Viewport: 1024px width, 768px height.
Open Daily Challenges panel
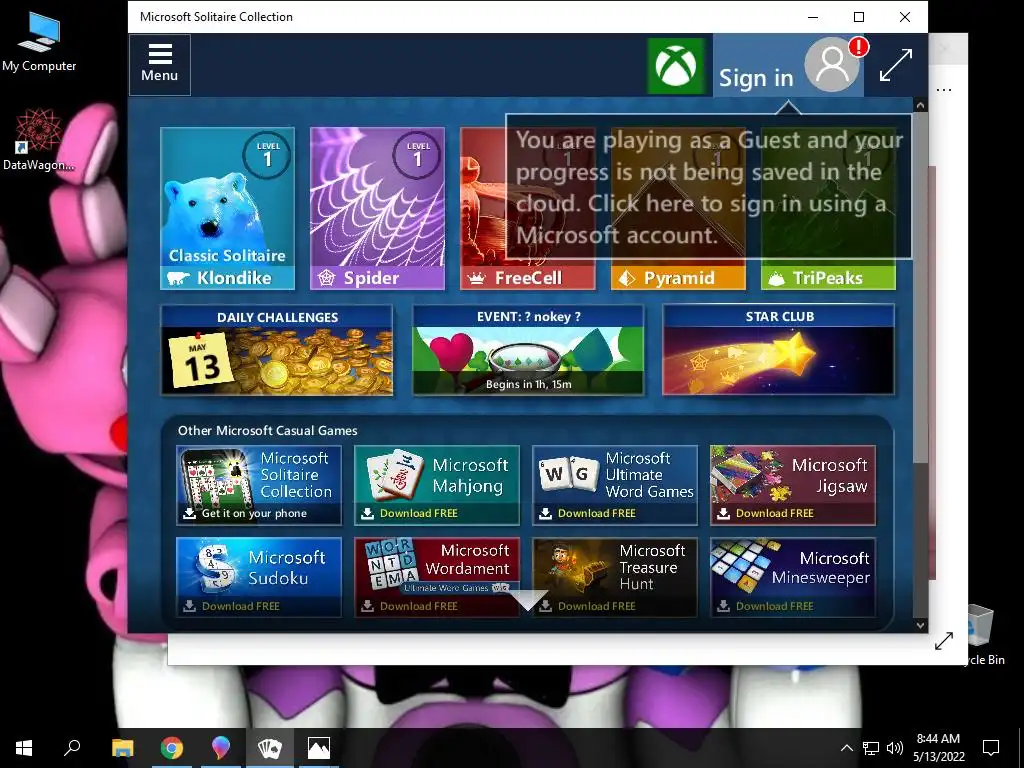tap(277, 350)
